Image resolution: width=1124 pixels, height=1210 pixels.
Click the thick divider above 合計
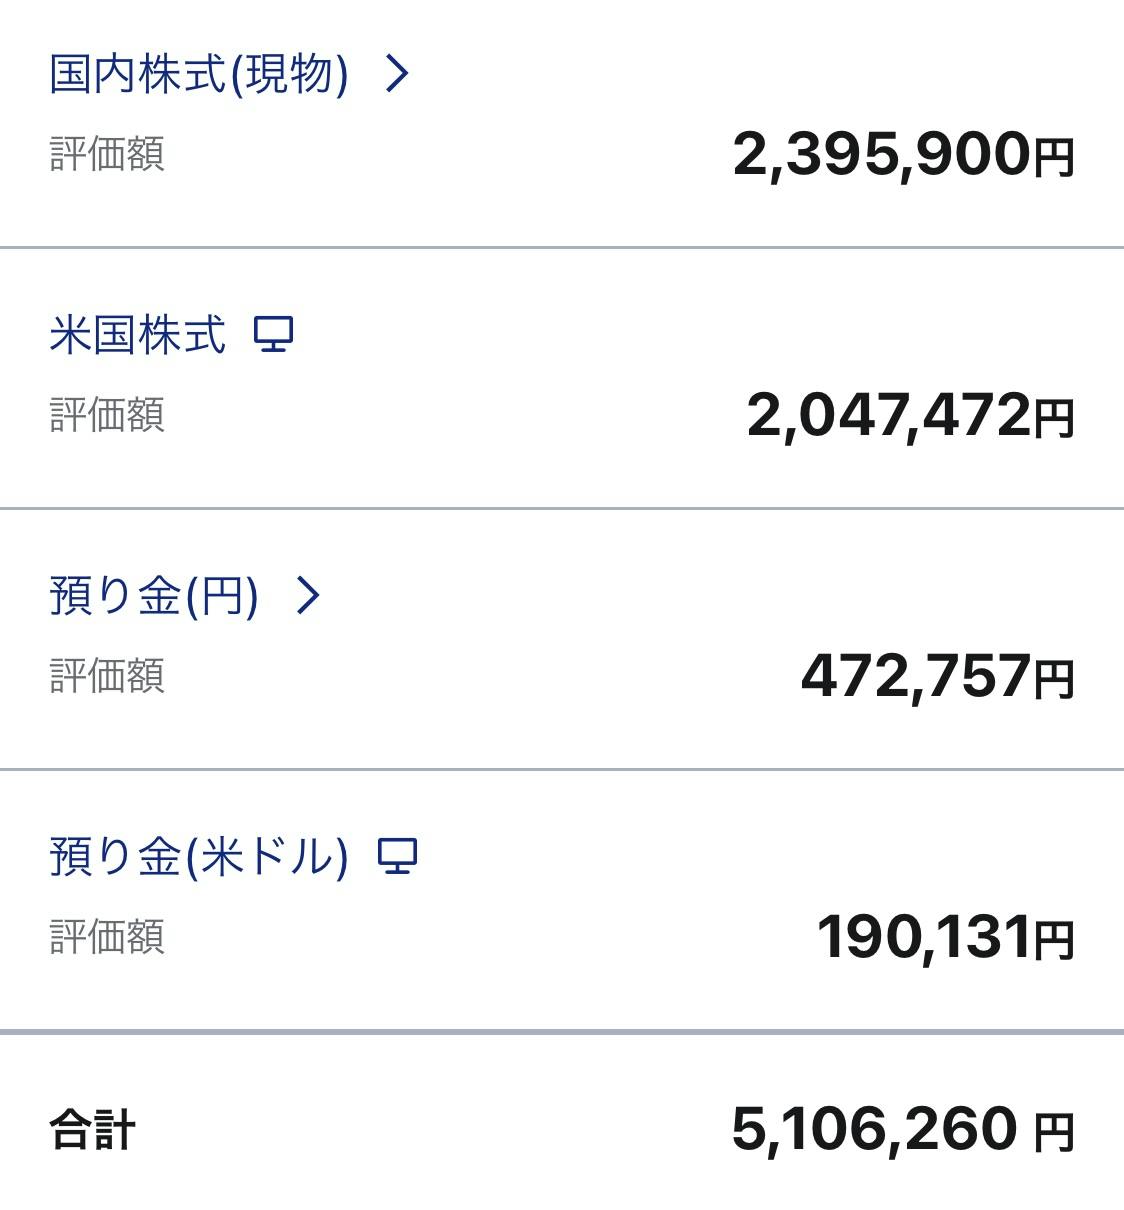point(562,1031)
